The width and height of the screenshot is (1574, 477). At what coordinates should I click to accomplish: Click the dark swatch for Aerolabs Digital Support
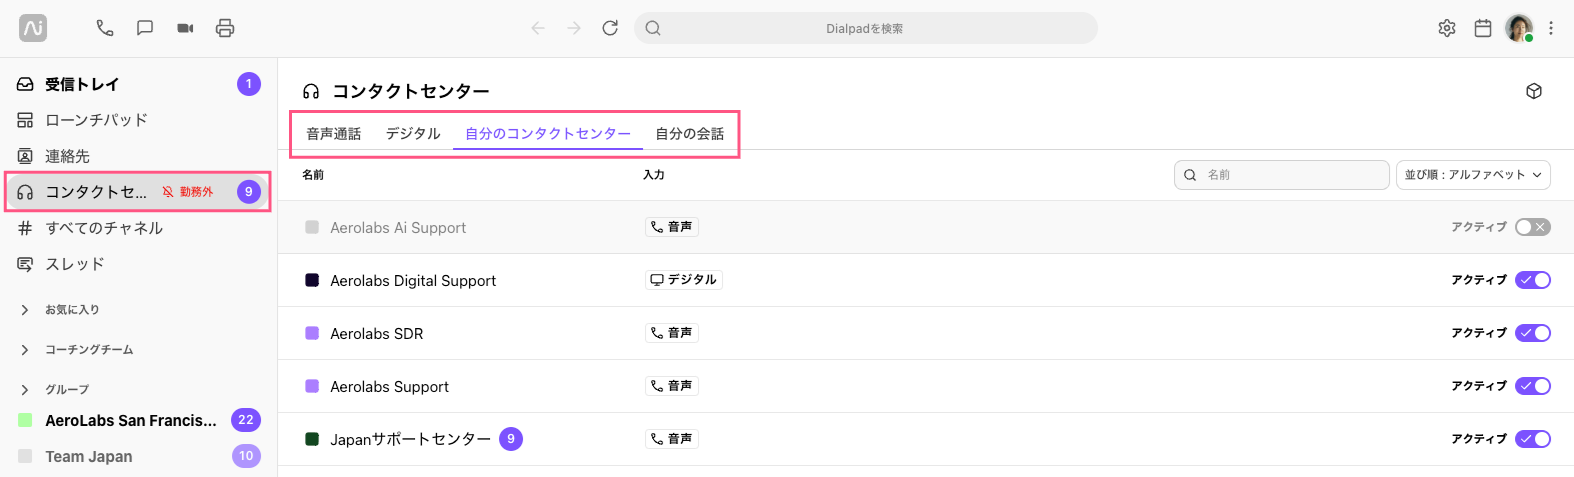[312, 280]
